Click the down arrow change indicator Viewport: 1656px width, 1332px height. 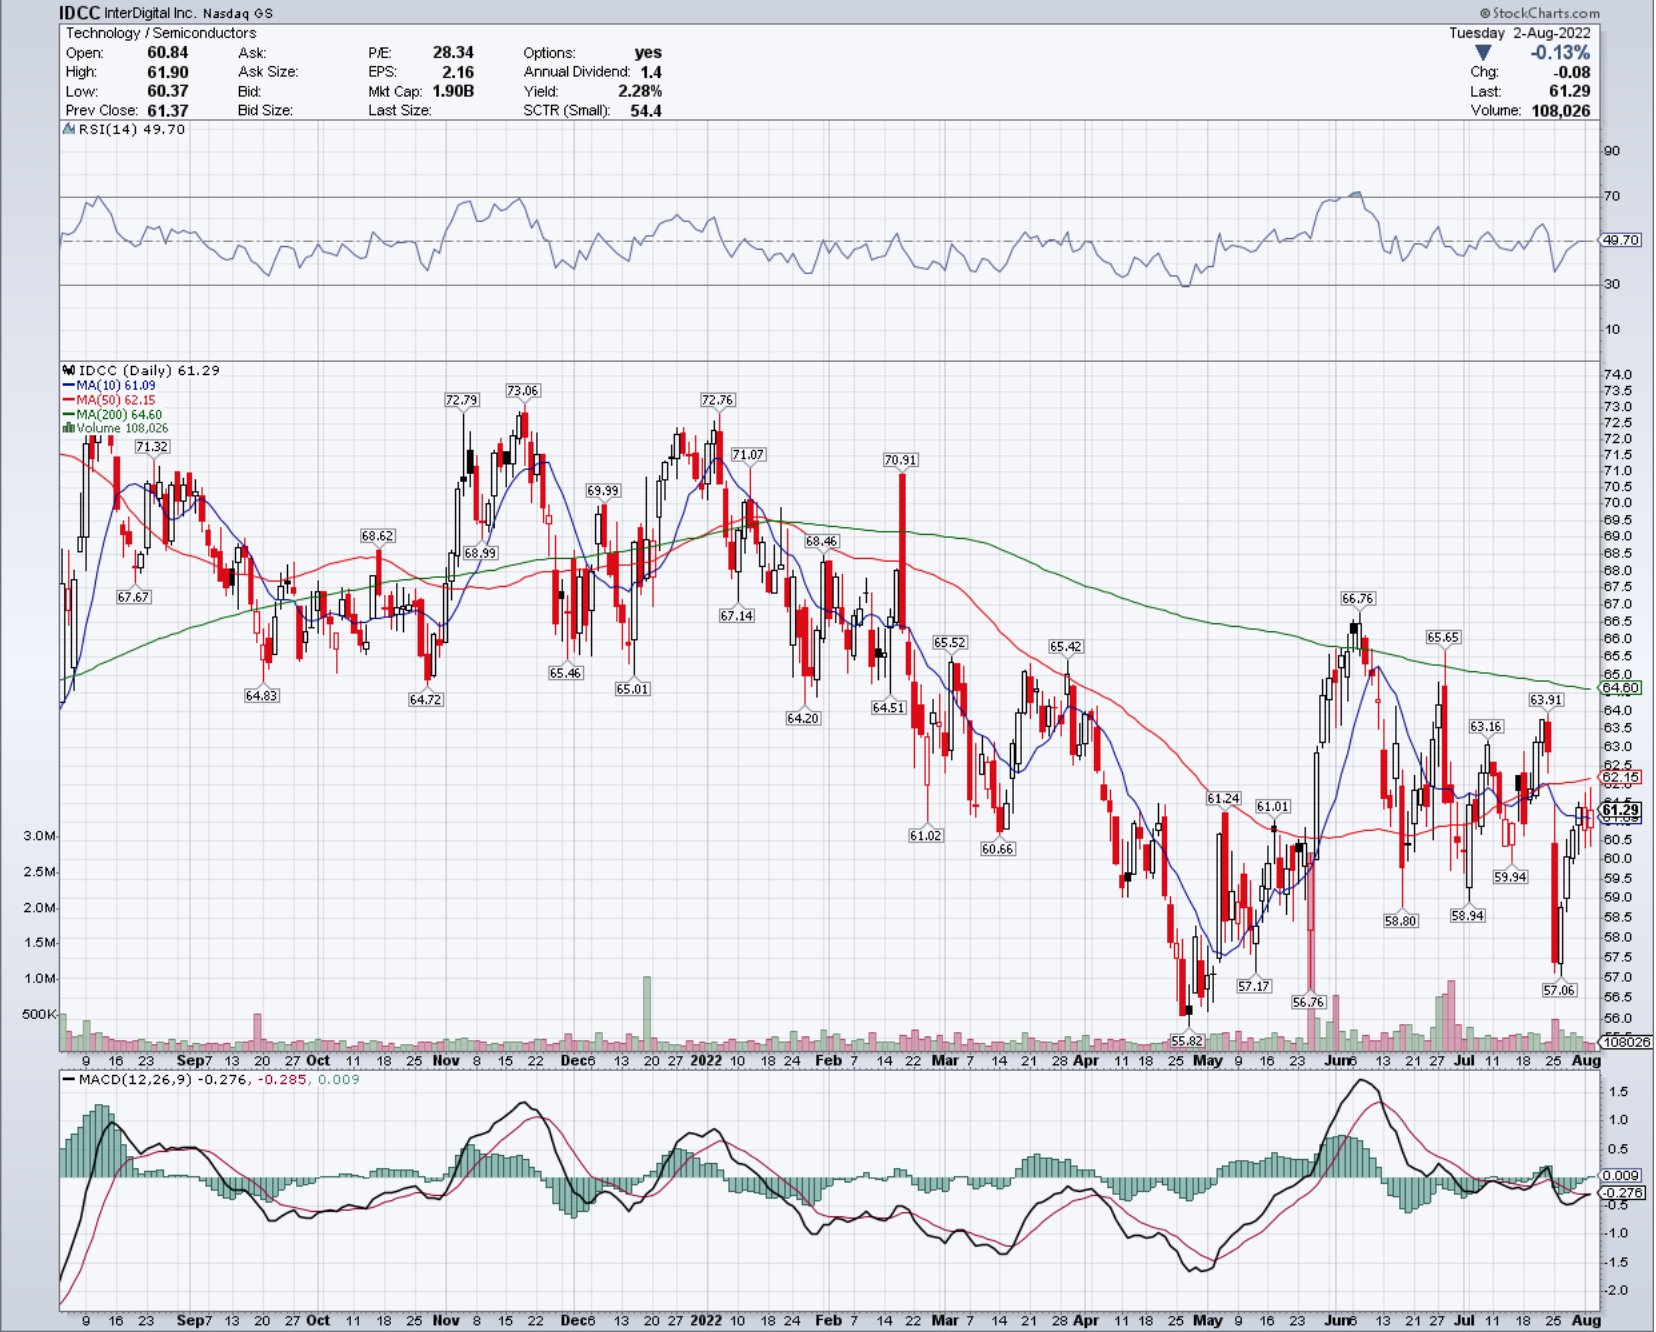pyautogui.click(x=1483, y=52)
